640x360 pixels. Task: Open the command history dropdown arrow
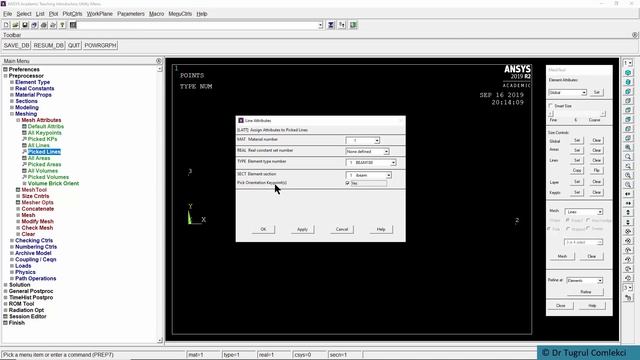320,25
